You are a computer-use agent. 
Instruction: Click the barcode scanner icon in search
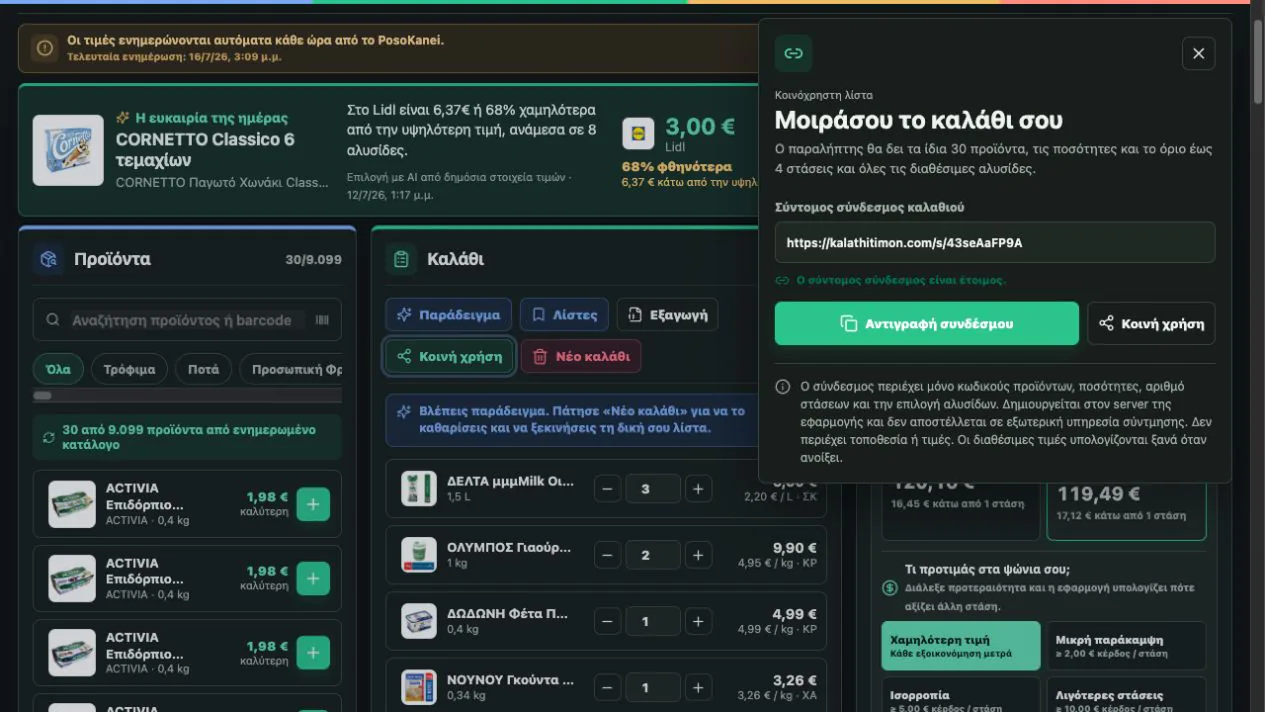[322, 320]
